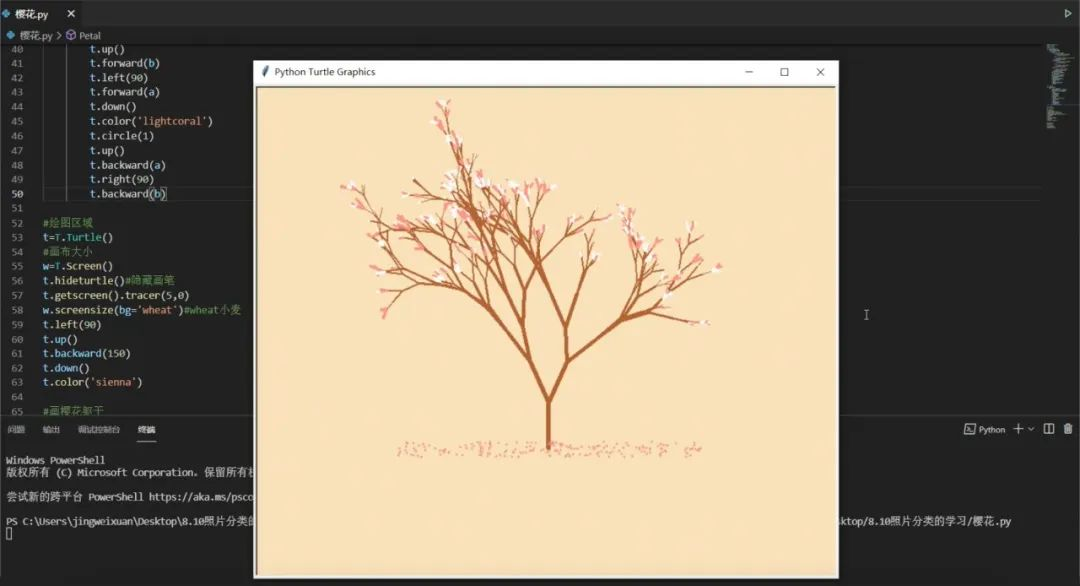Open the aka.ms PowerShell link in terminal
Screen dimensions: 1080x586
[201, 496]
